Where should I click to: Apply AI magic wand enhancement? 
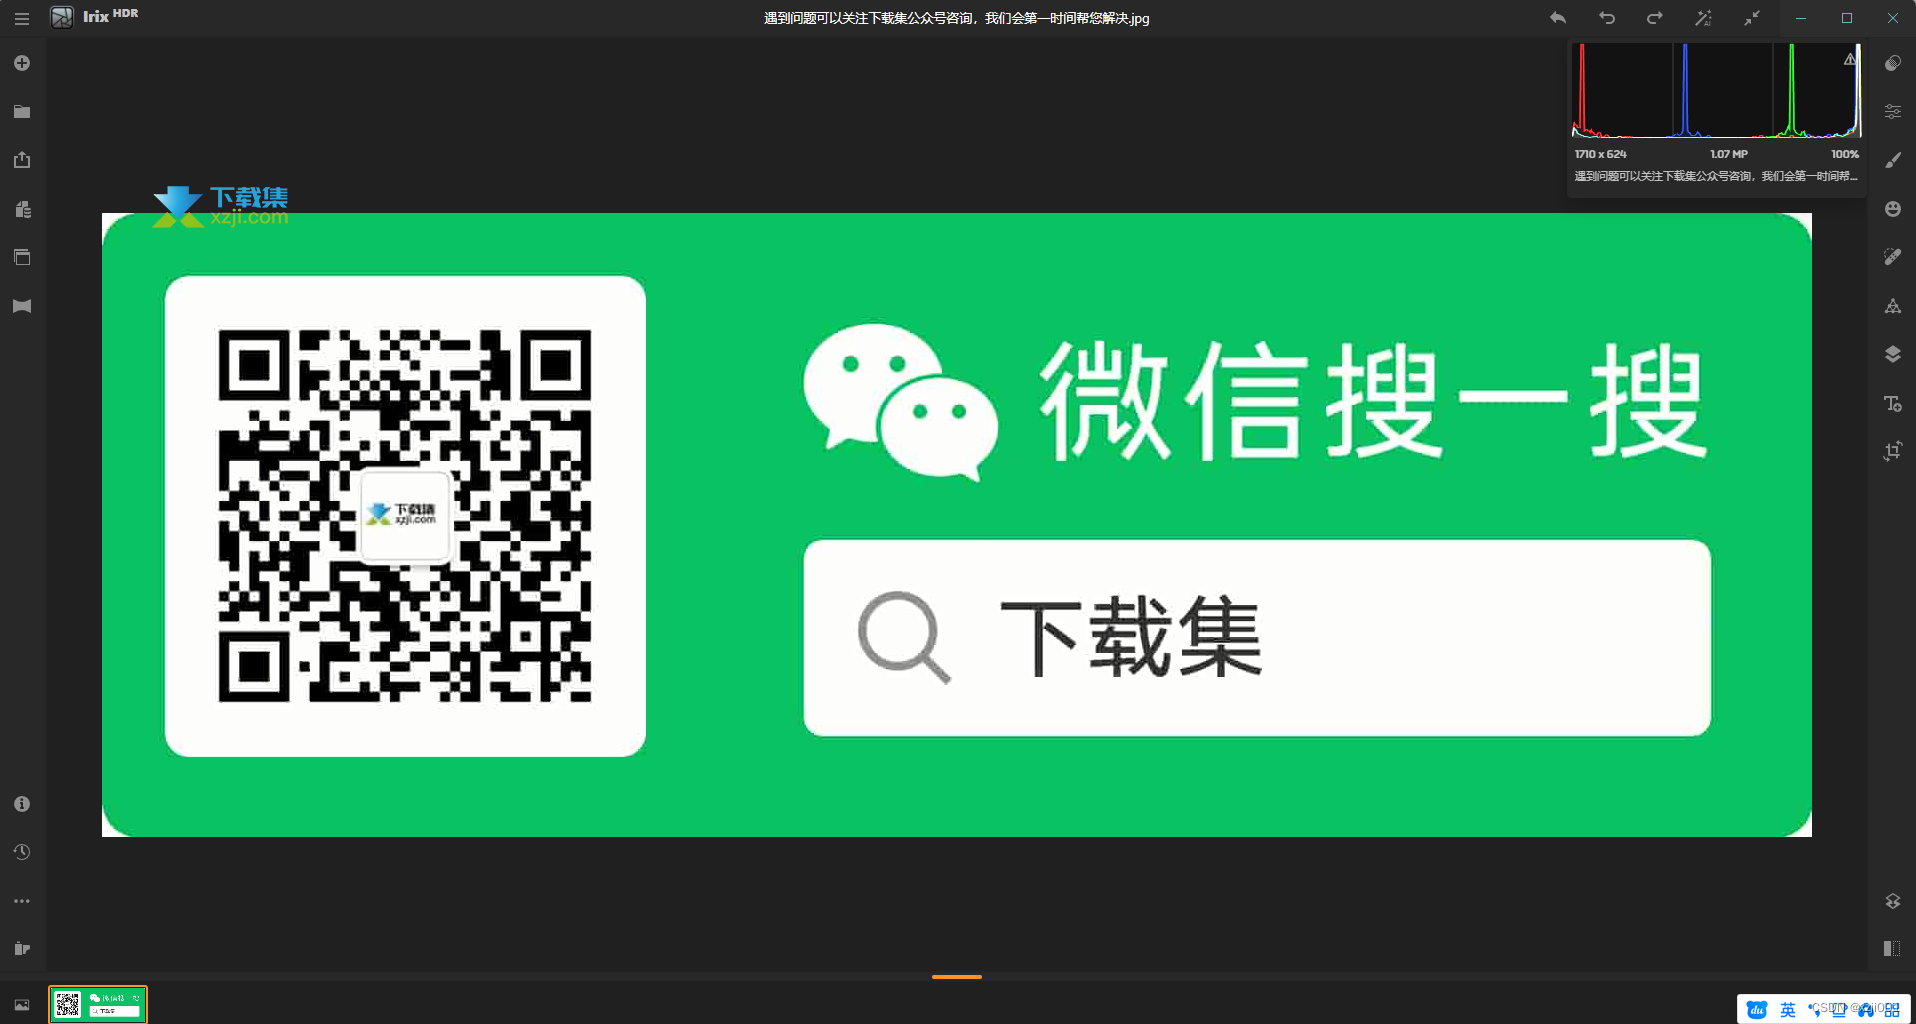pyautogui.click(x=1703, y=18)
